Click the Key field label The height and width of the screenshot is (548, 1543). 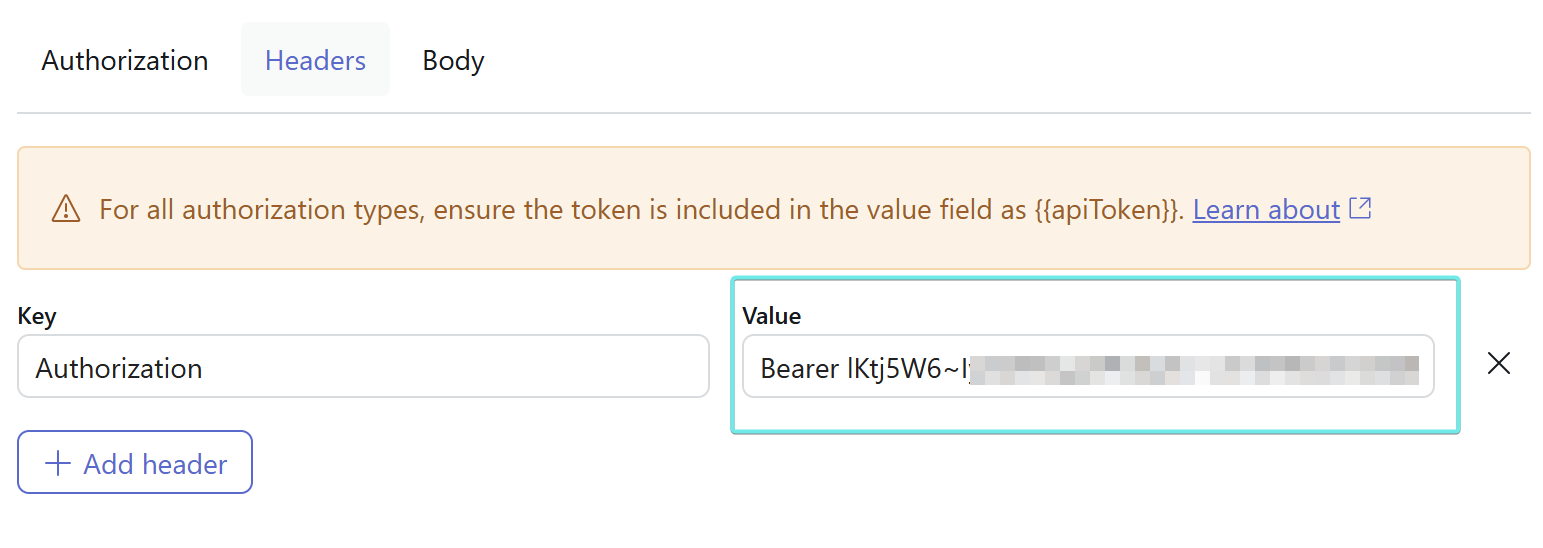(x=37, y=316)
